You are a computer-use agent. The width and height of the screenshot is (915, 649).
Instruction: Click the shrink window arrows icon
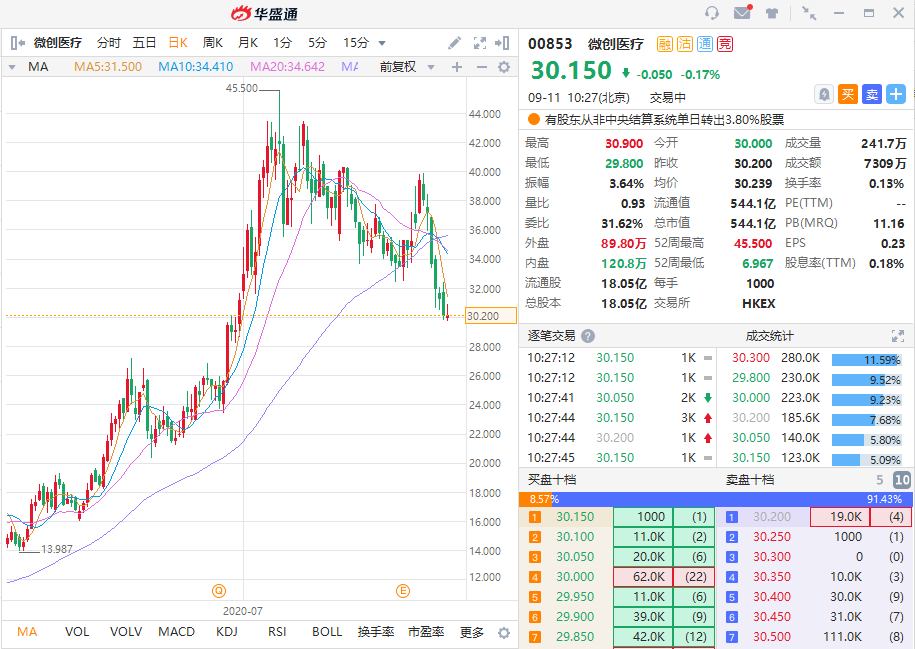[809, 13]
